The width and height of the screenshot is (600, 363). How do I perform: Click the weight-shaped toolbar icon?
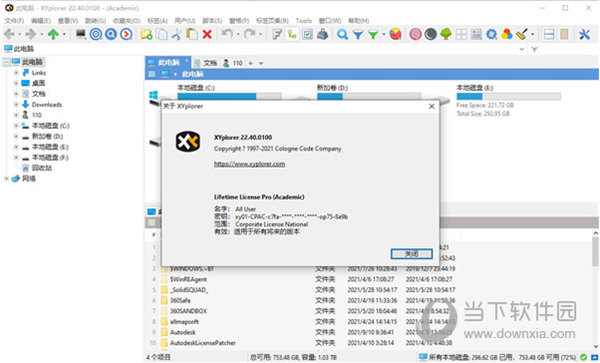[322, 34]
